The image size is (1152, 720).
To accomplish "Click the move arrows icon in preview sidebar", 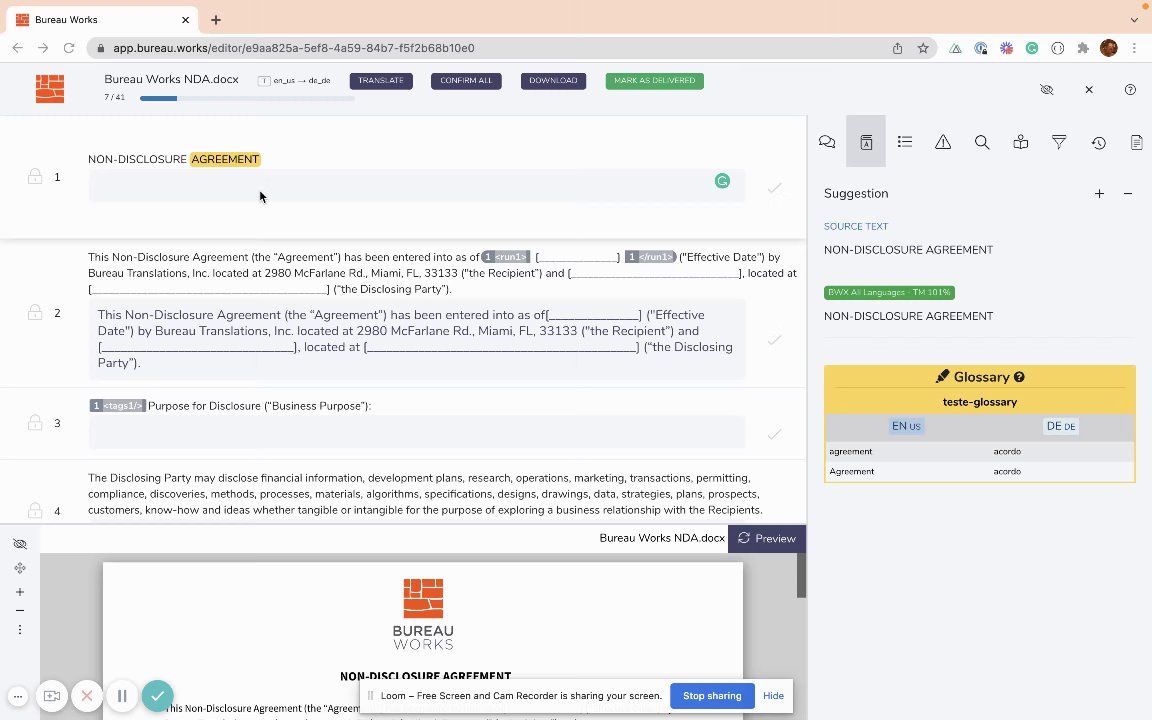I will 20,568.
